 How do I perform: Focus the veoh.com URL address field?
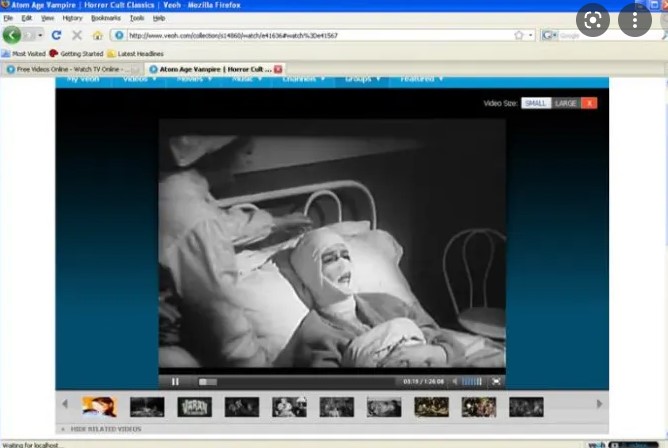320,35
